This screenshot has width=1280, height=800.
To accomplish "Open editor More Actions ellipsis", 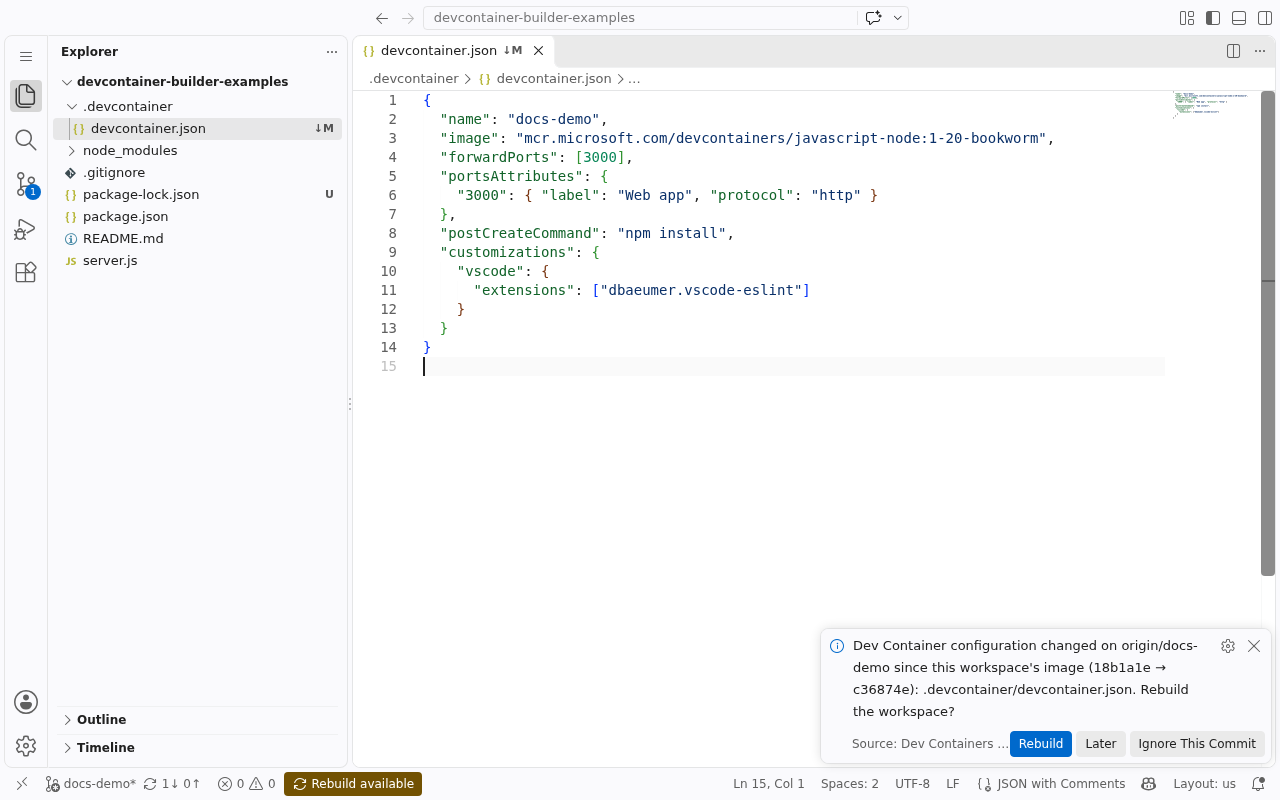I will click(x=1260, y=51).
